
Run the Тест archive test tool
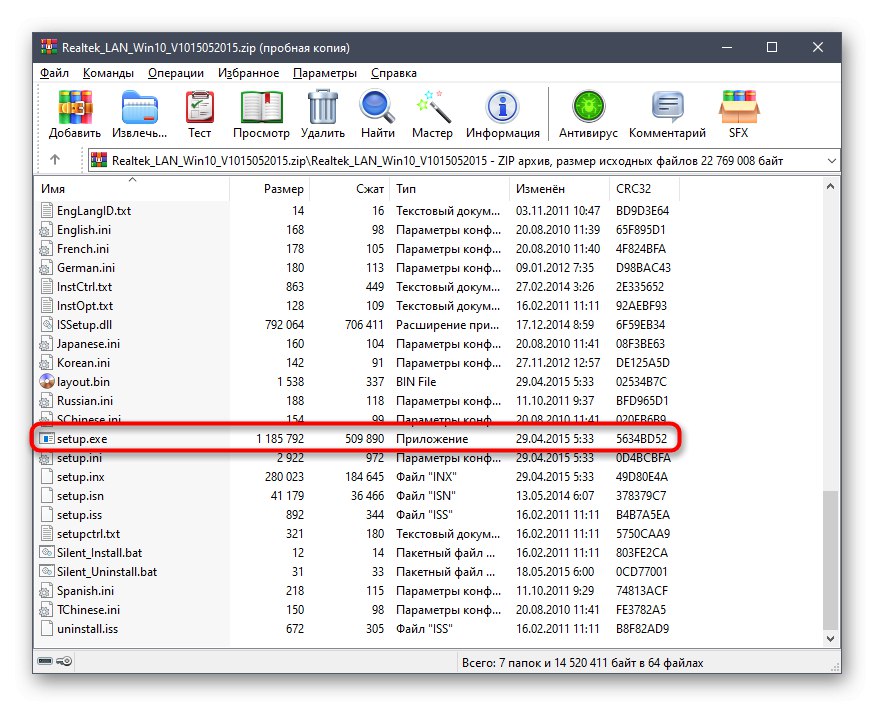[x=200, y=107]
